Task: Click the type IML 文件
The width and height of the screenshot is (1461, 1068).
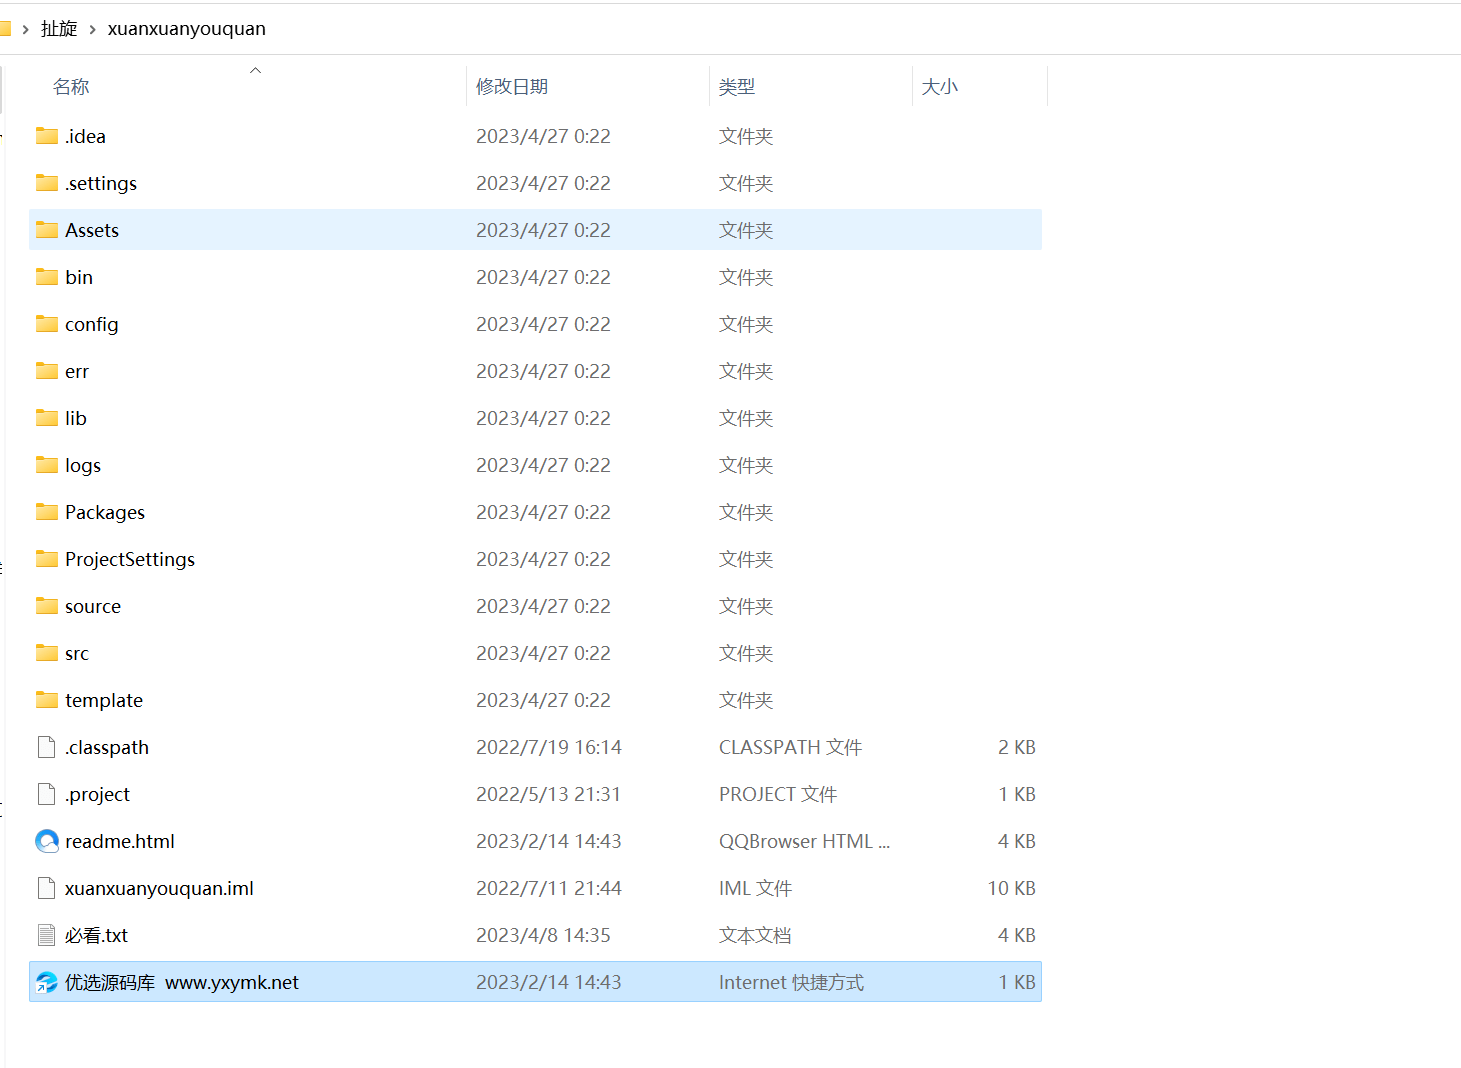Action: pos(755,888)
